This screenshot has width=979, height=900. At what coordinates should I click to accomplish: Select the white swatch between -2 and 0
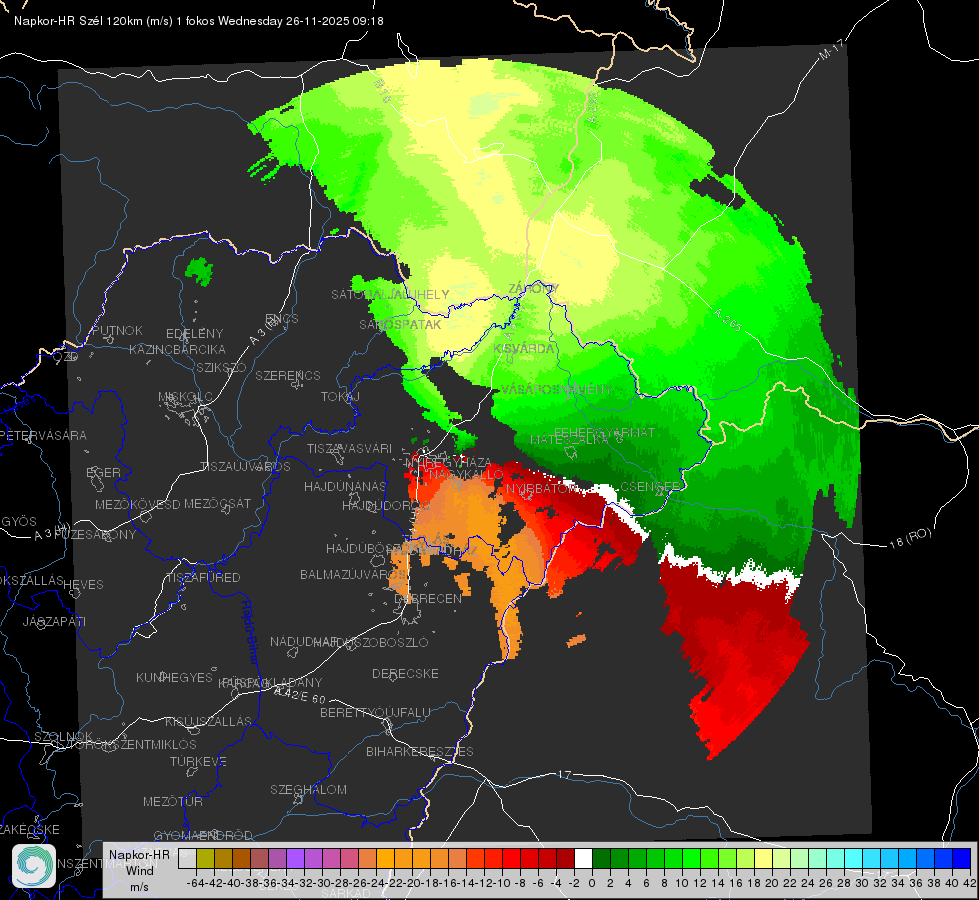coord(583,858)
